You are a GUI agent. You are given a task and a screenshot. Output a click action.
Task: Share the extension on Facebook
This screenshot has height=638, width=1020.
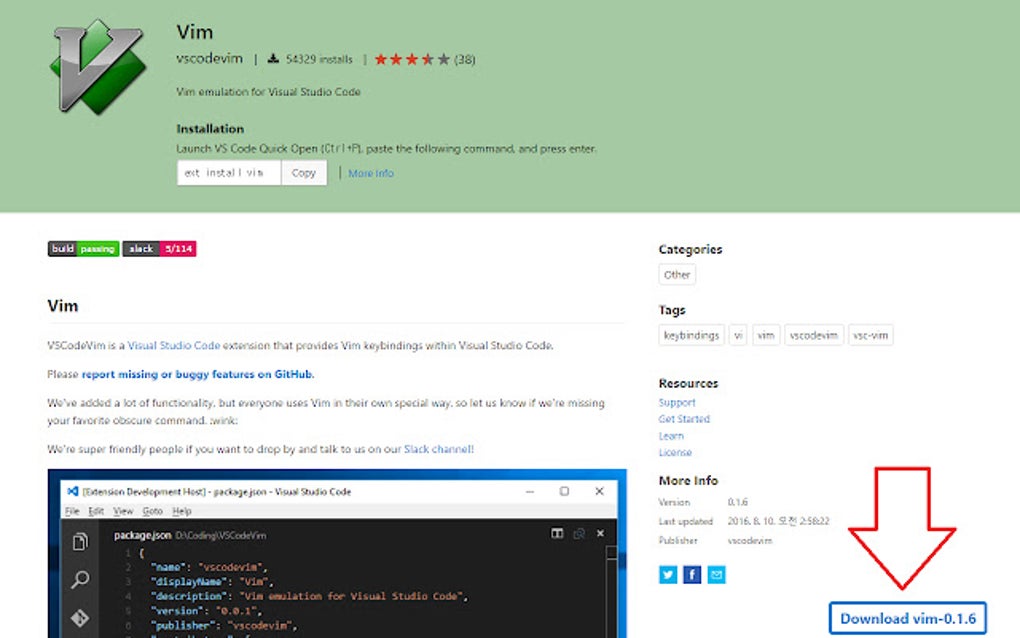click(x=691, y=575)
